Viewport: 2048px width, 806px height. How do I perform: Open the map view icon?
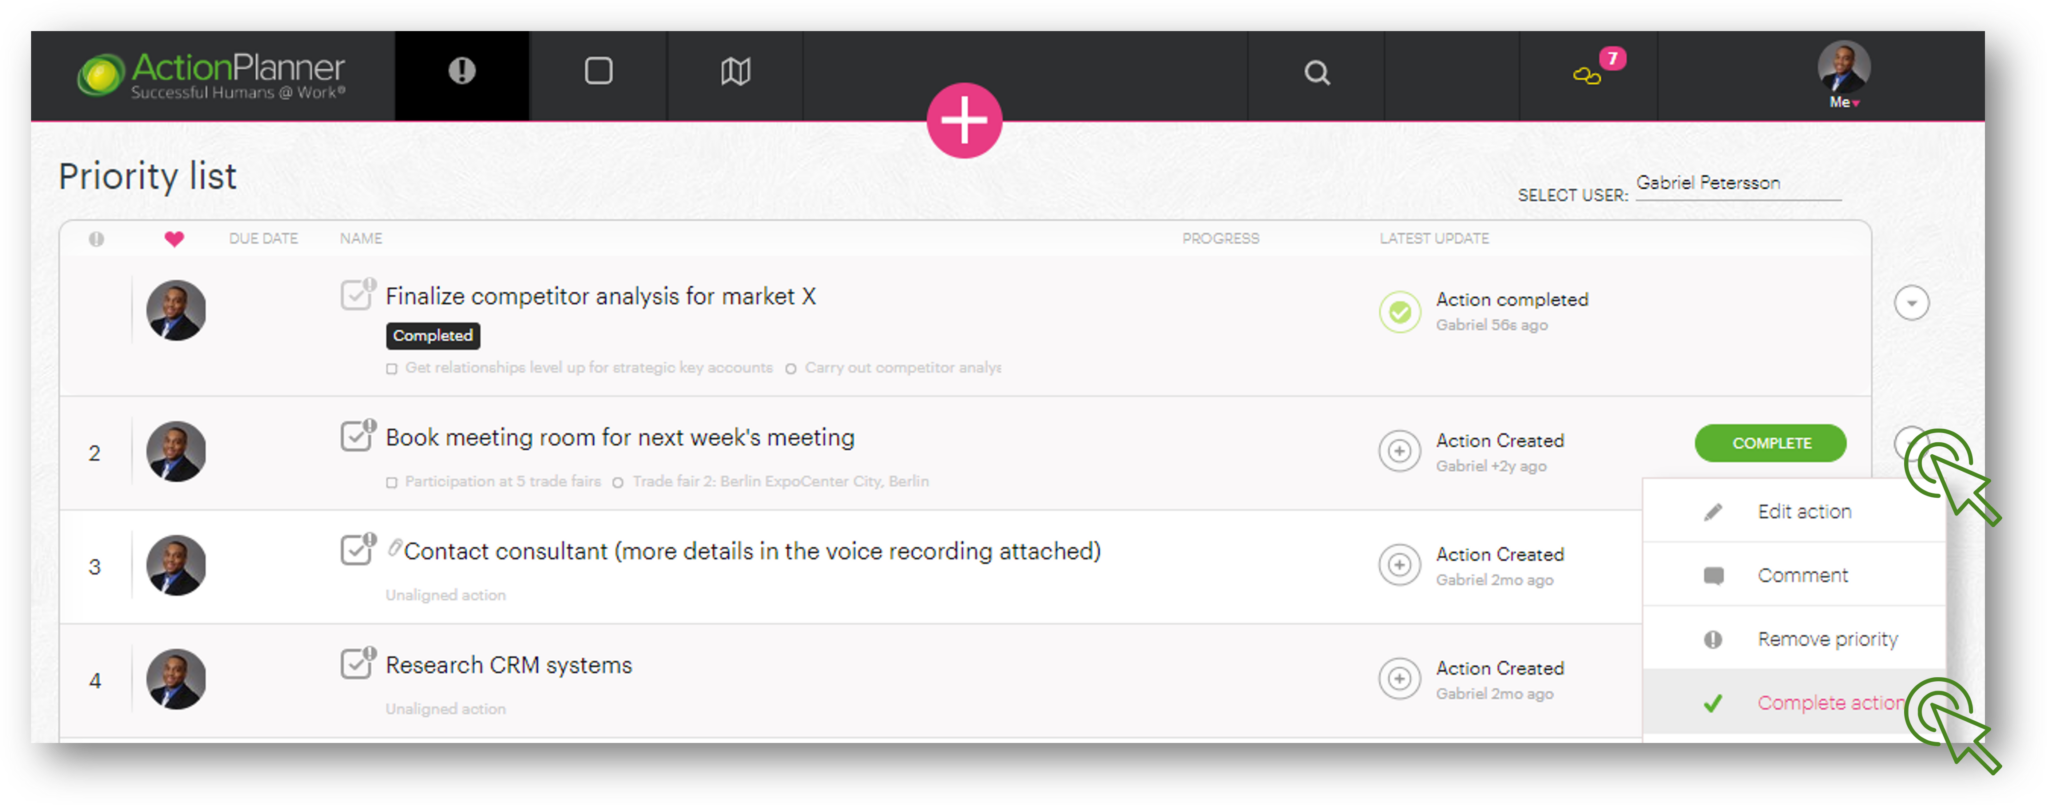pyautogui.click(x=735, y=71)
